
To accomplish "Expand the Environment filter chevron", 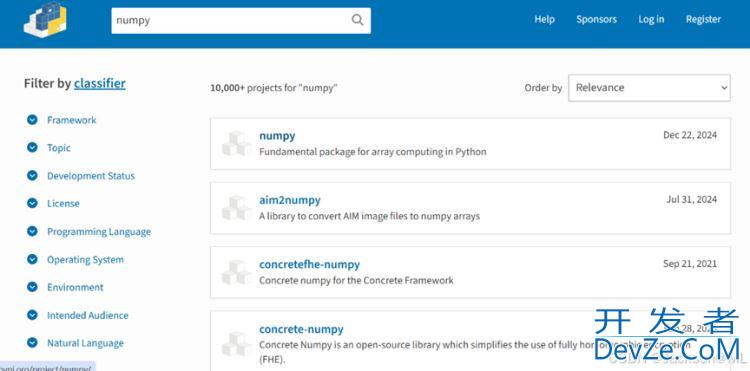I will click(x=32, y=287).
